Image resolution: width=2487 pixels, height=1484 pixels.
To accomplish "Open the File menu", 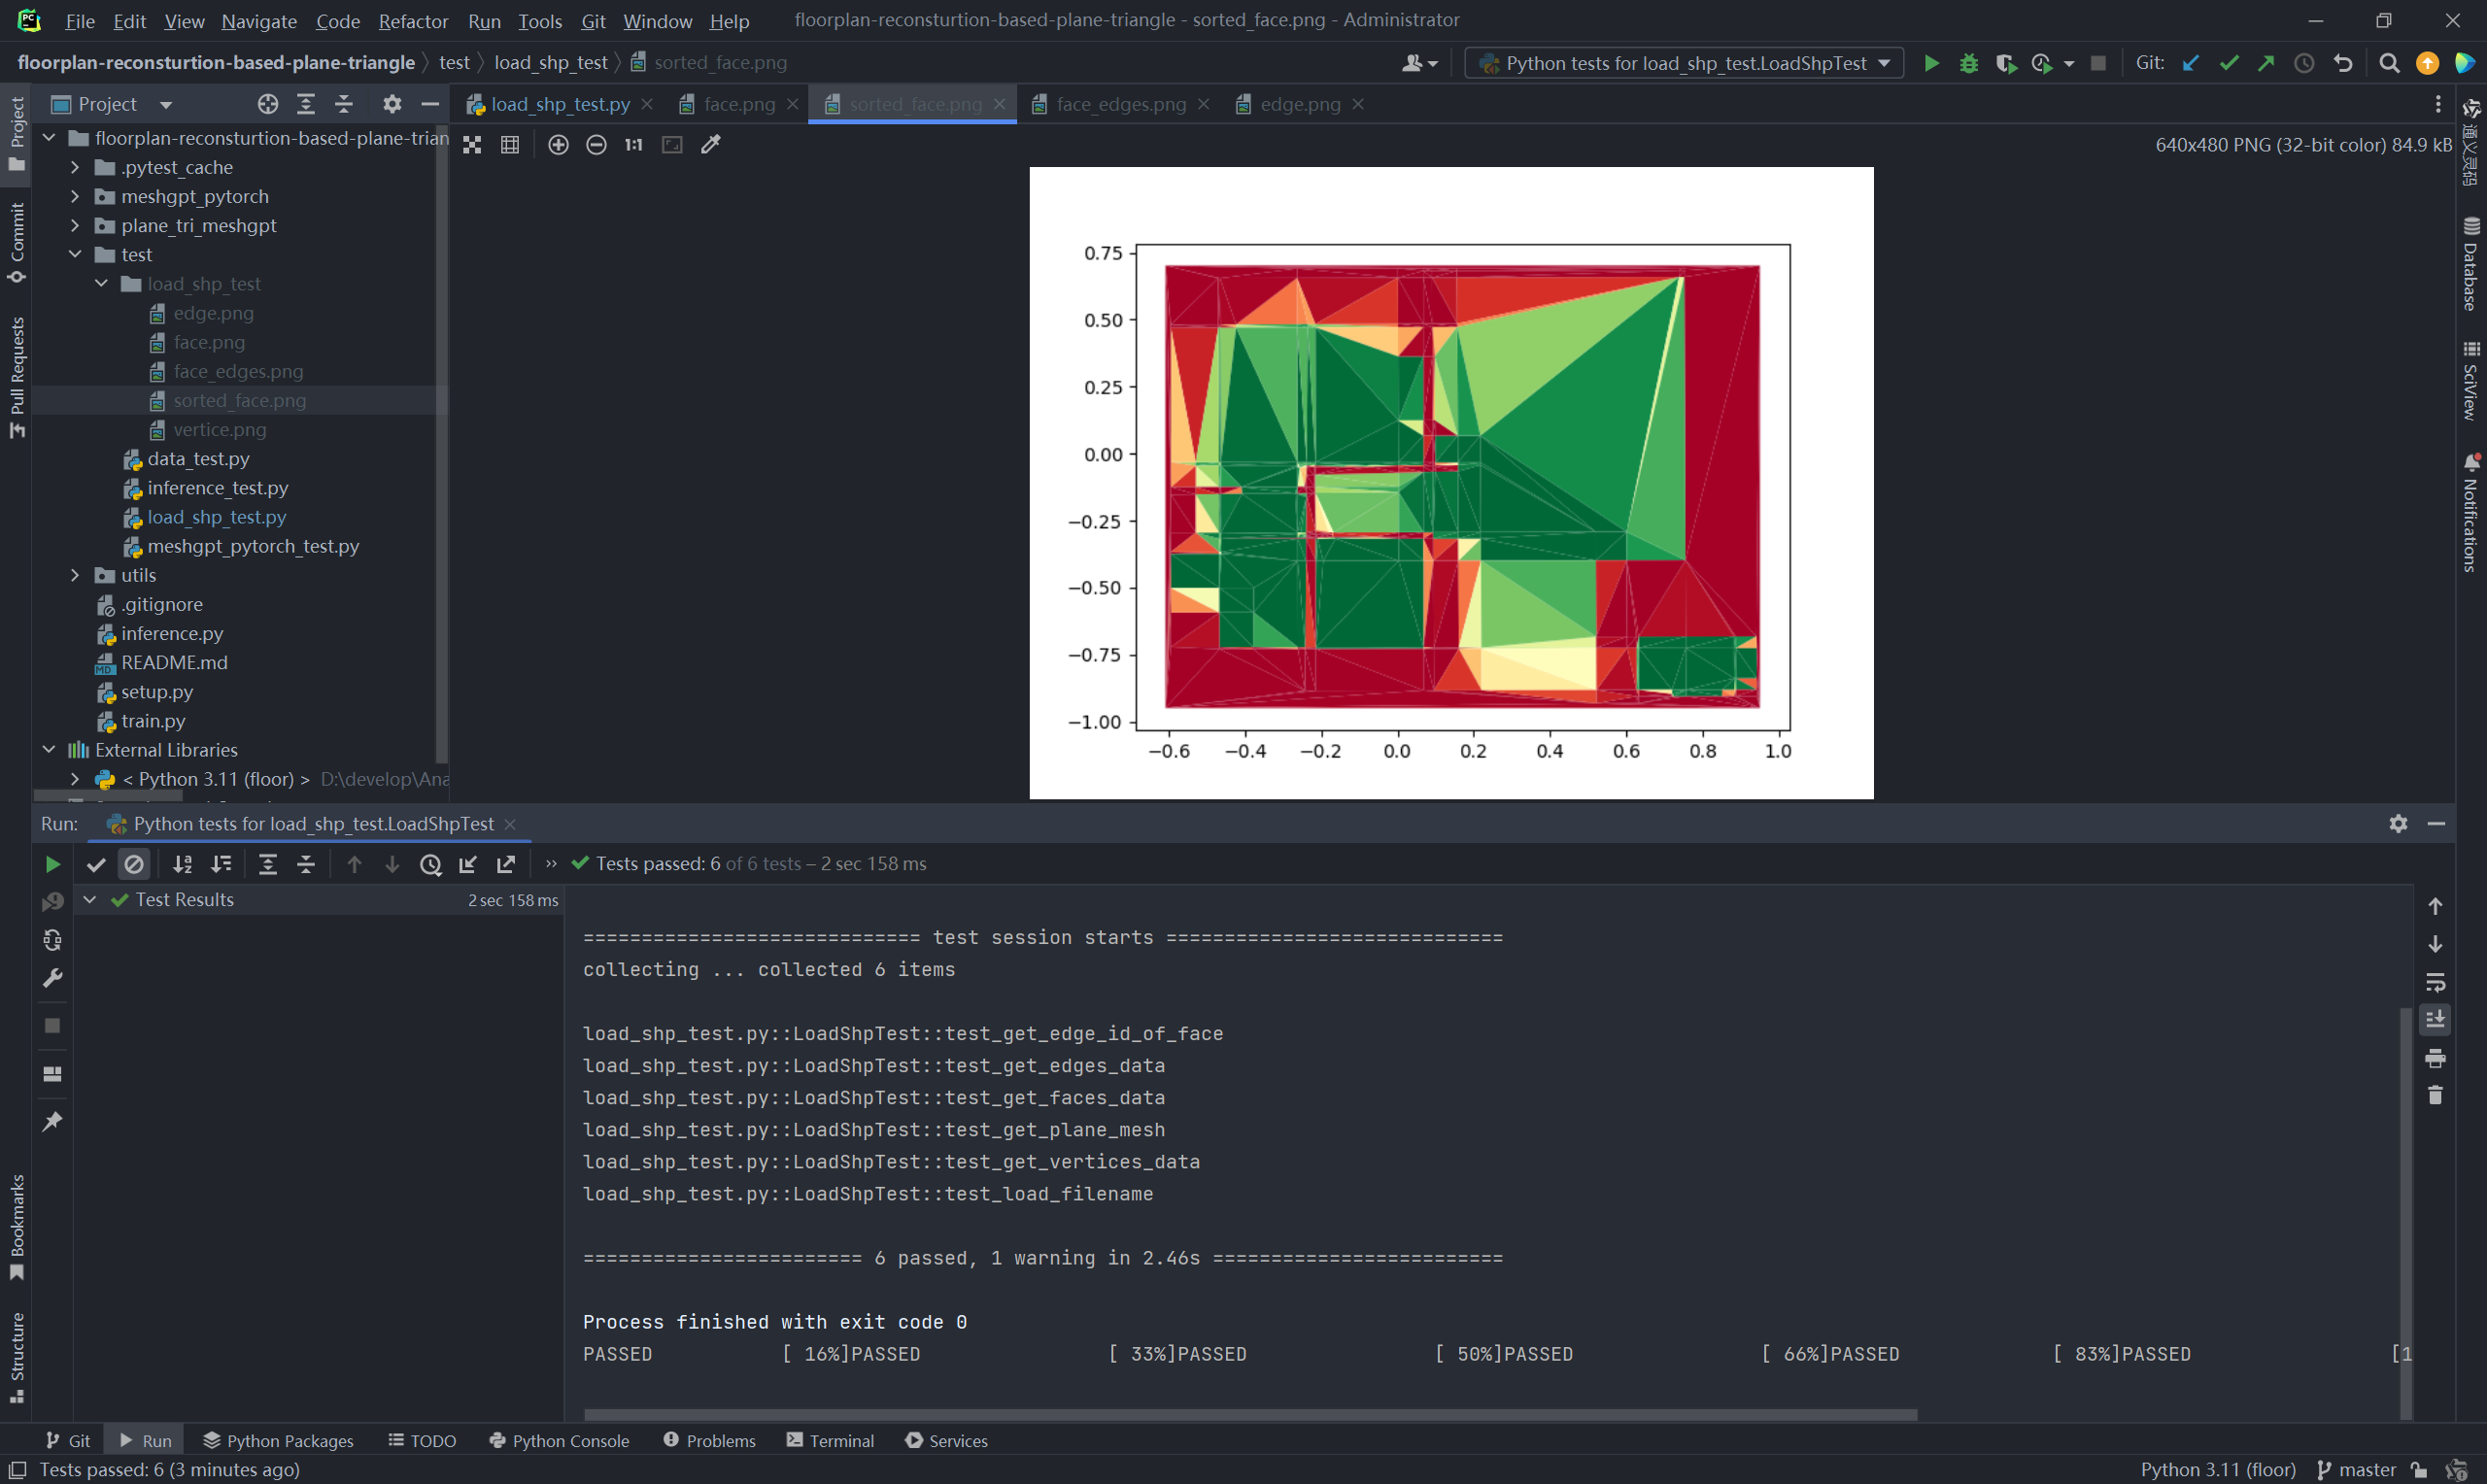I will pos(79,21).
